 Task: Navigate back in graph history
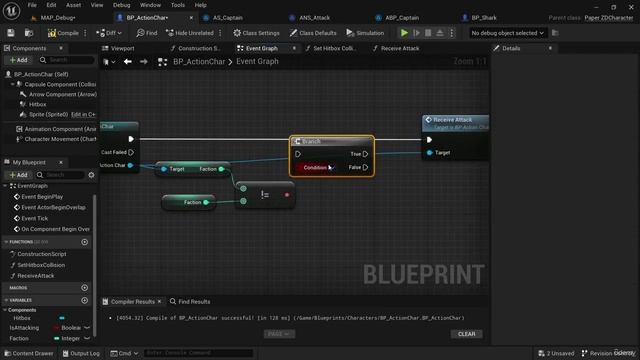[128, 62]
